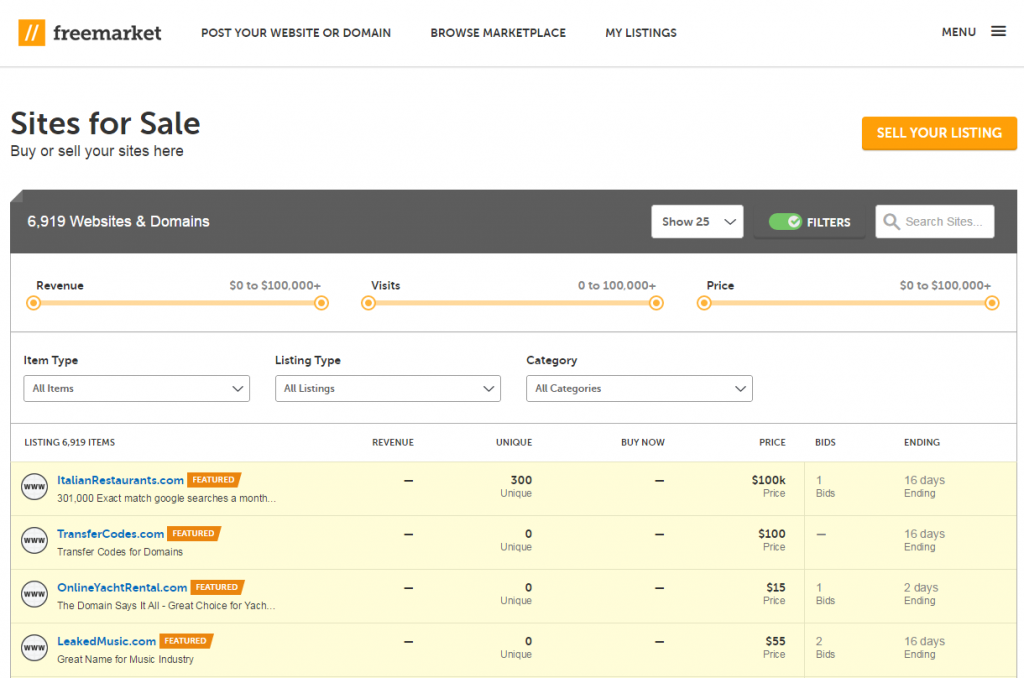Click the Visits slider maximum handle
The image size is (1024, 678).
pyautogui.click(x=656, y=303)
